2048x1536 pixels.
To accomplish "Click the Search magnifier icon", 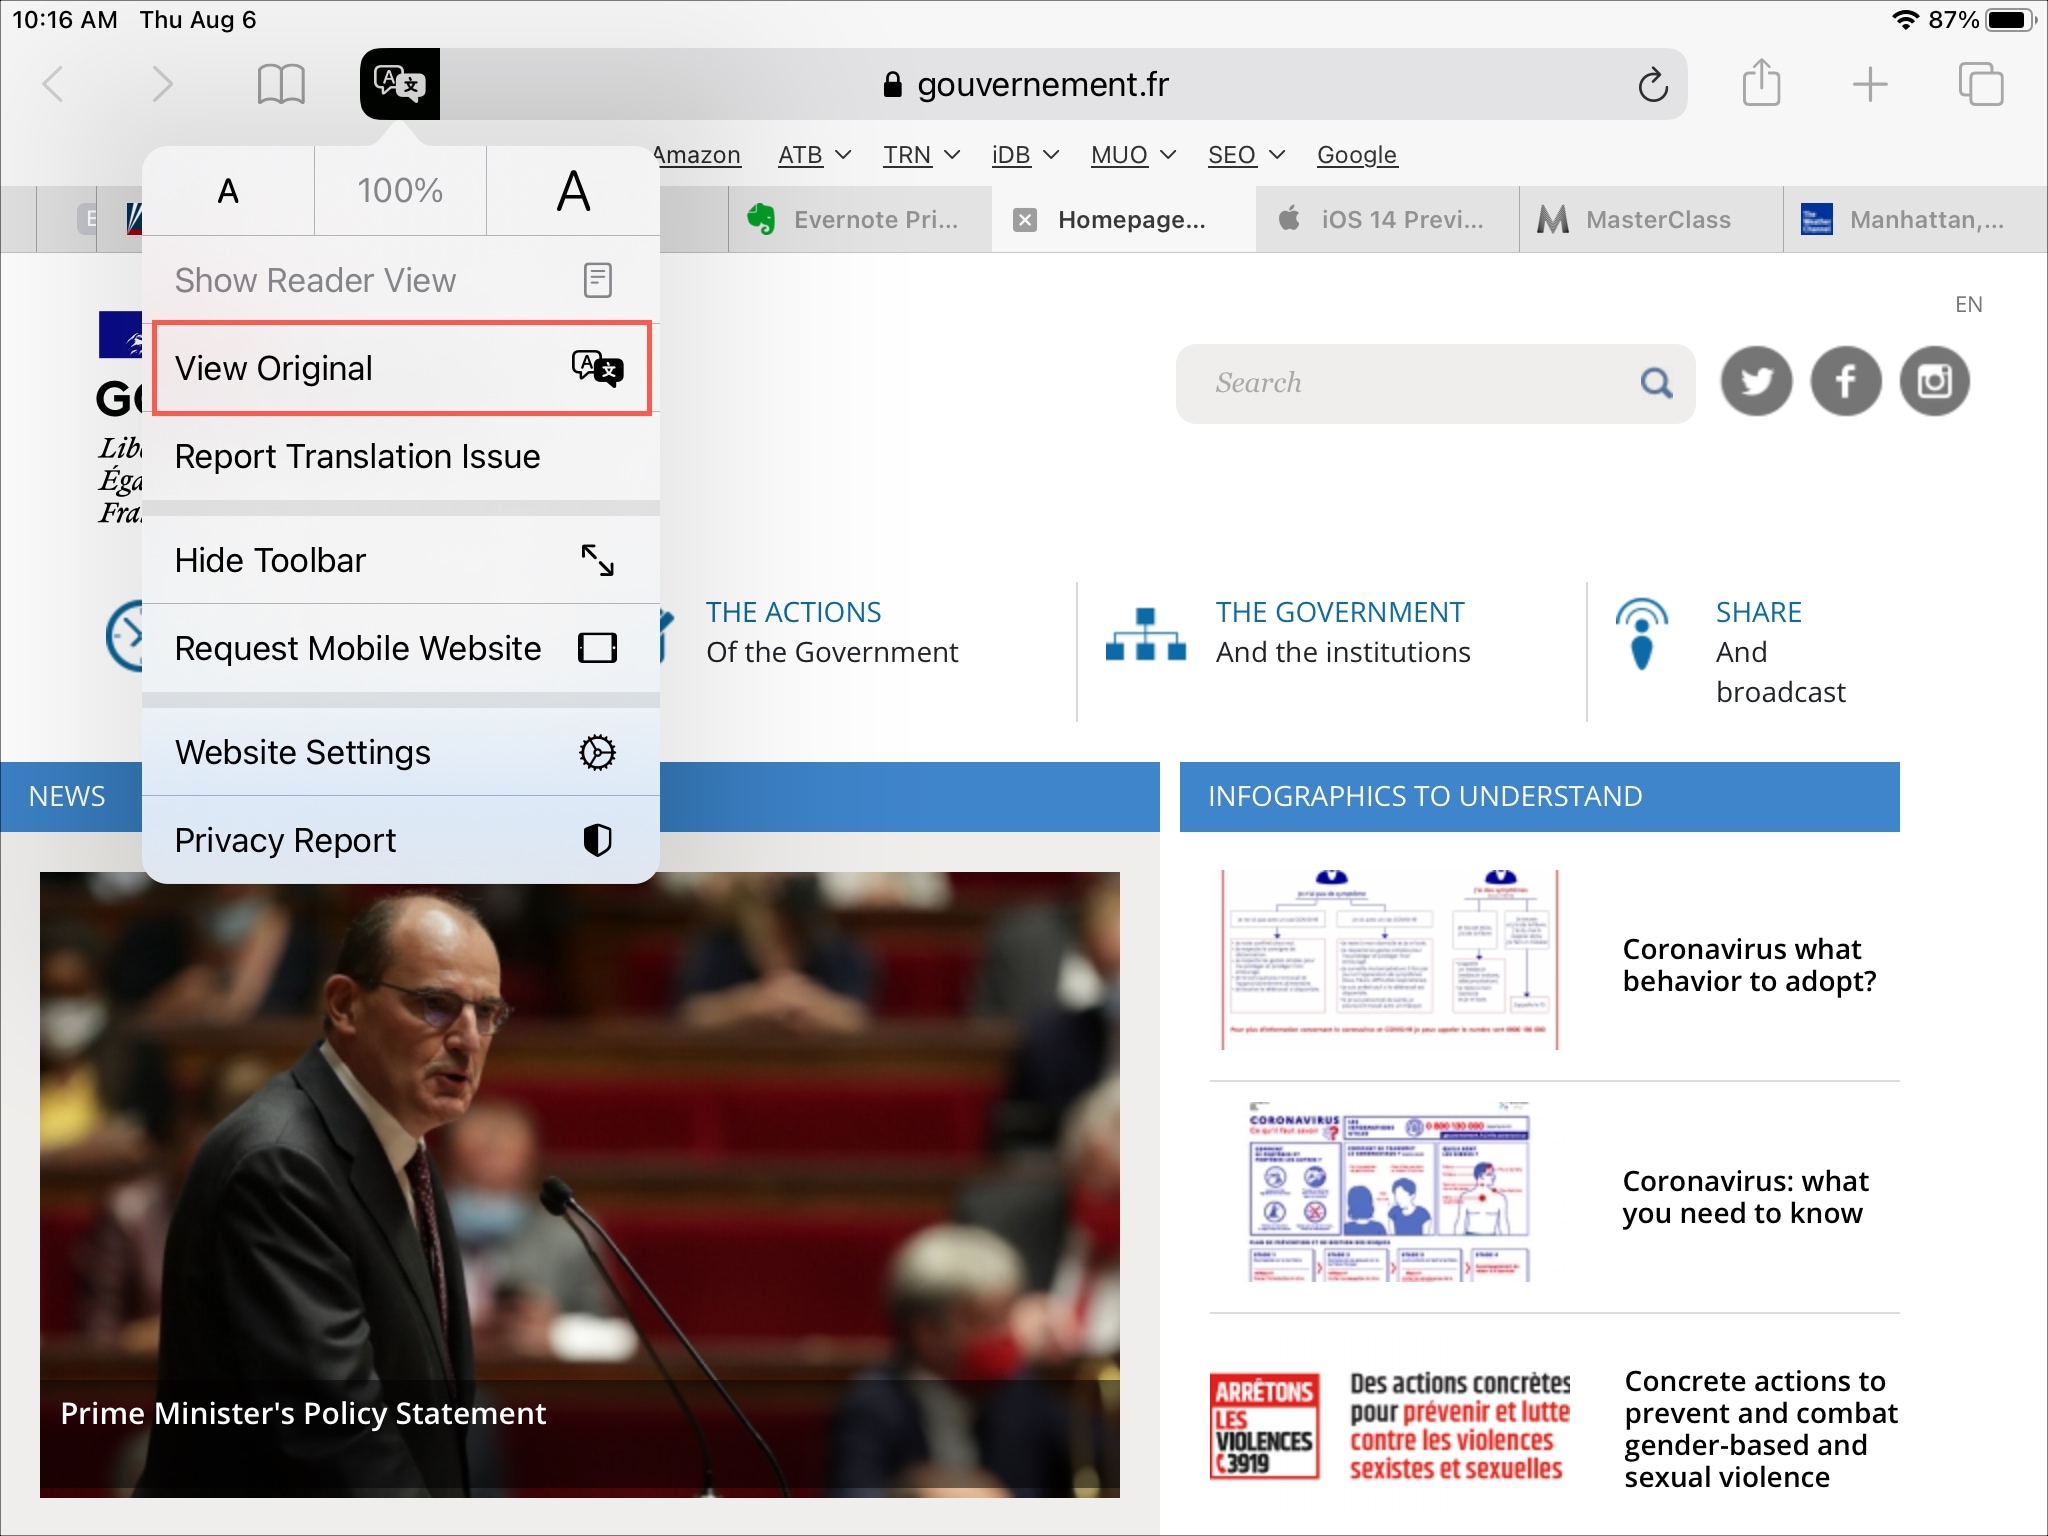I will (1658, 382).
